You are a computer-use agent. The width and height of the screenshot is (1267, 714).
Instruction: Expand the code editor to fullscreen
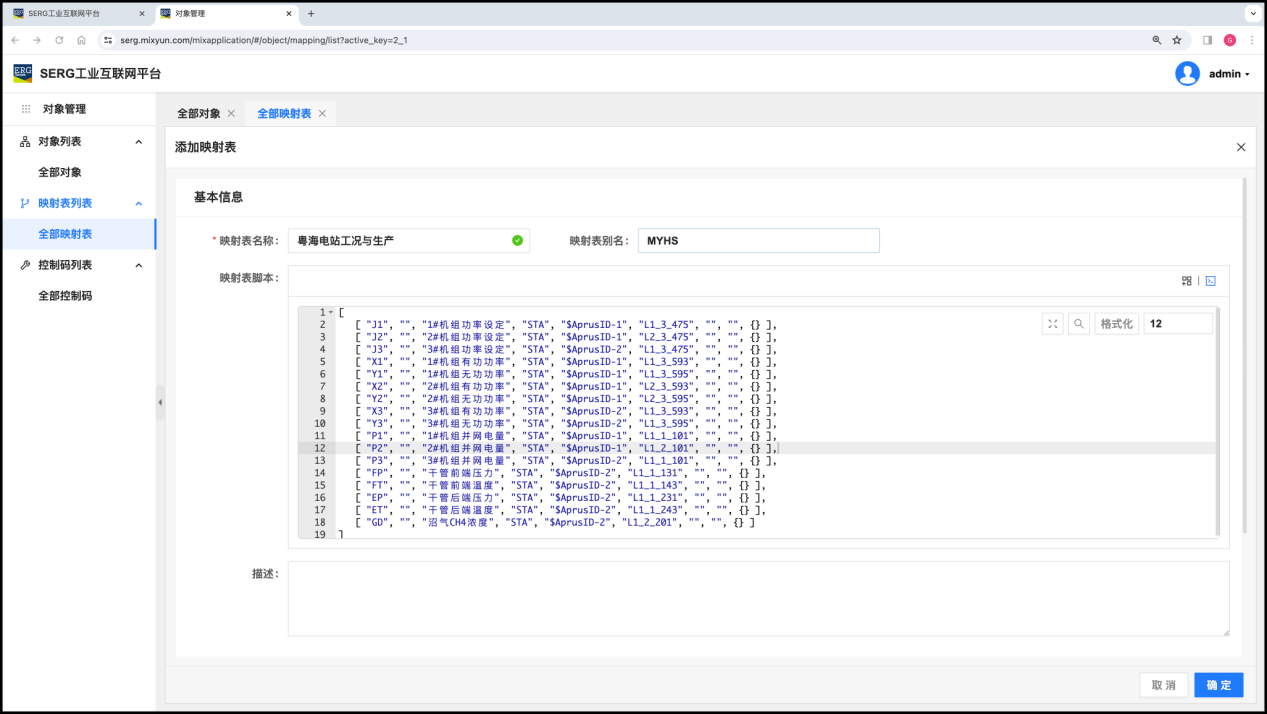click(1053, 324)
